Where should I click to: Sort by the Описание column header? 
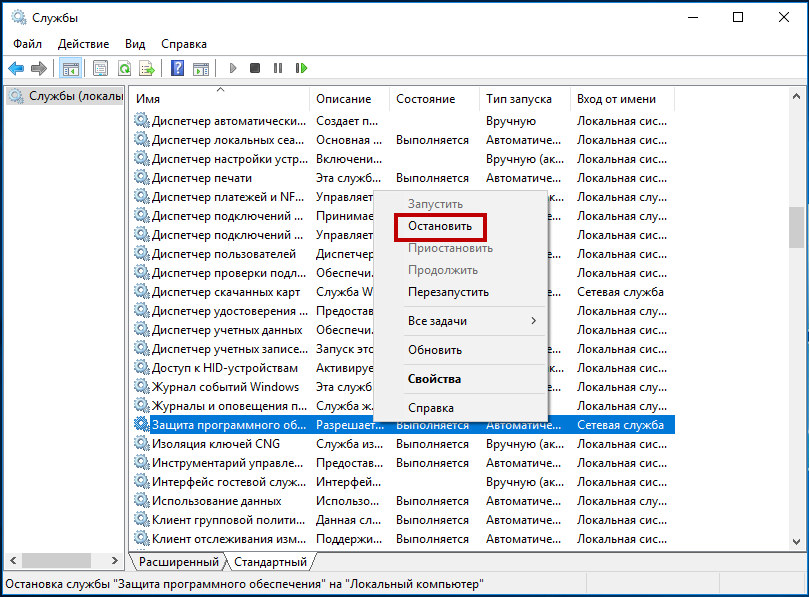(349, 99)
